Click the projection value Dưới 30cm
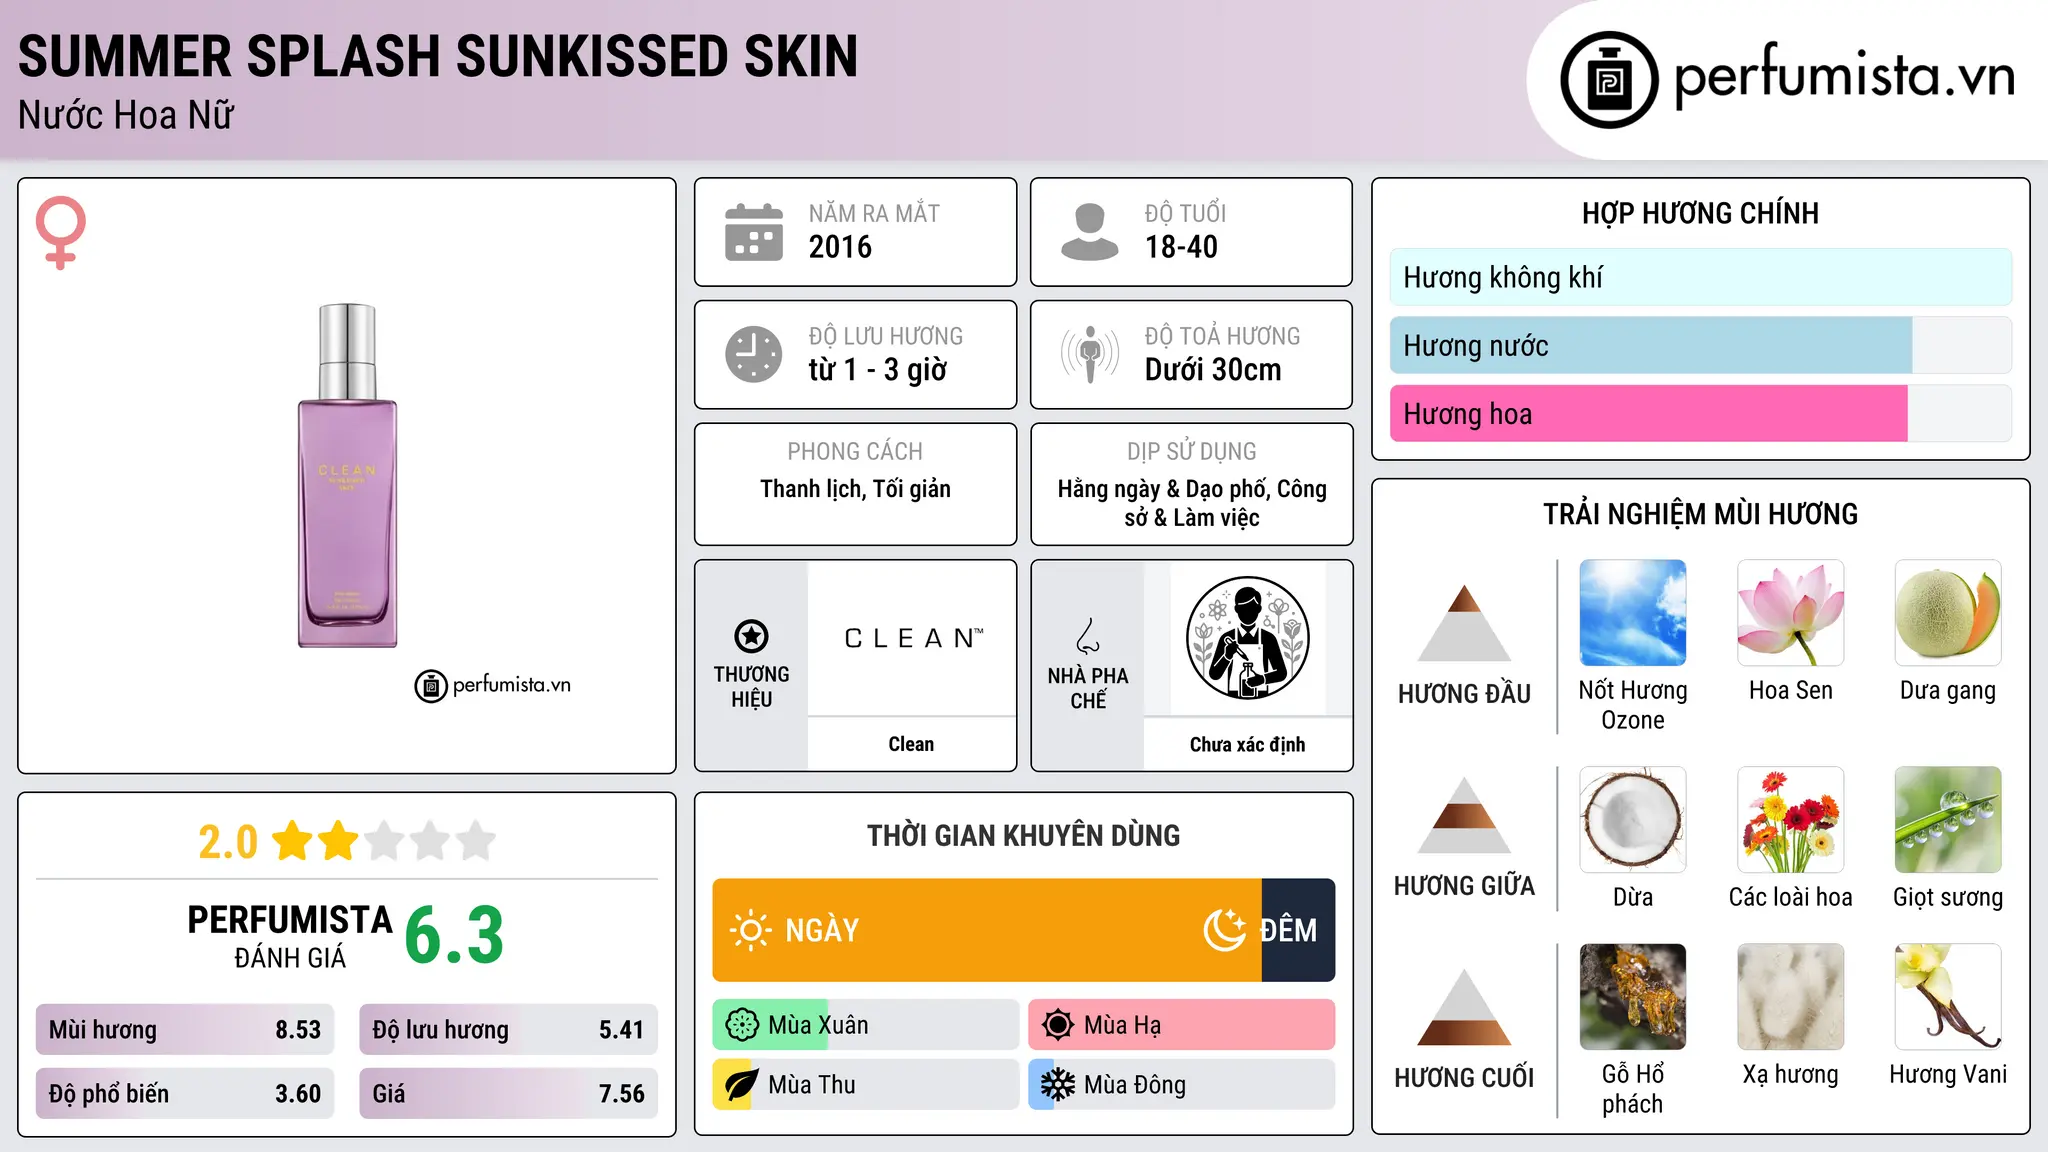2048x1152 pixels. coord(1213,370)
